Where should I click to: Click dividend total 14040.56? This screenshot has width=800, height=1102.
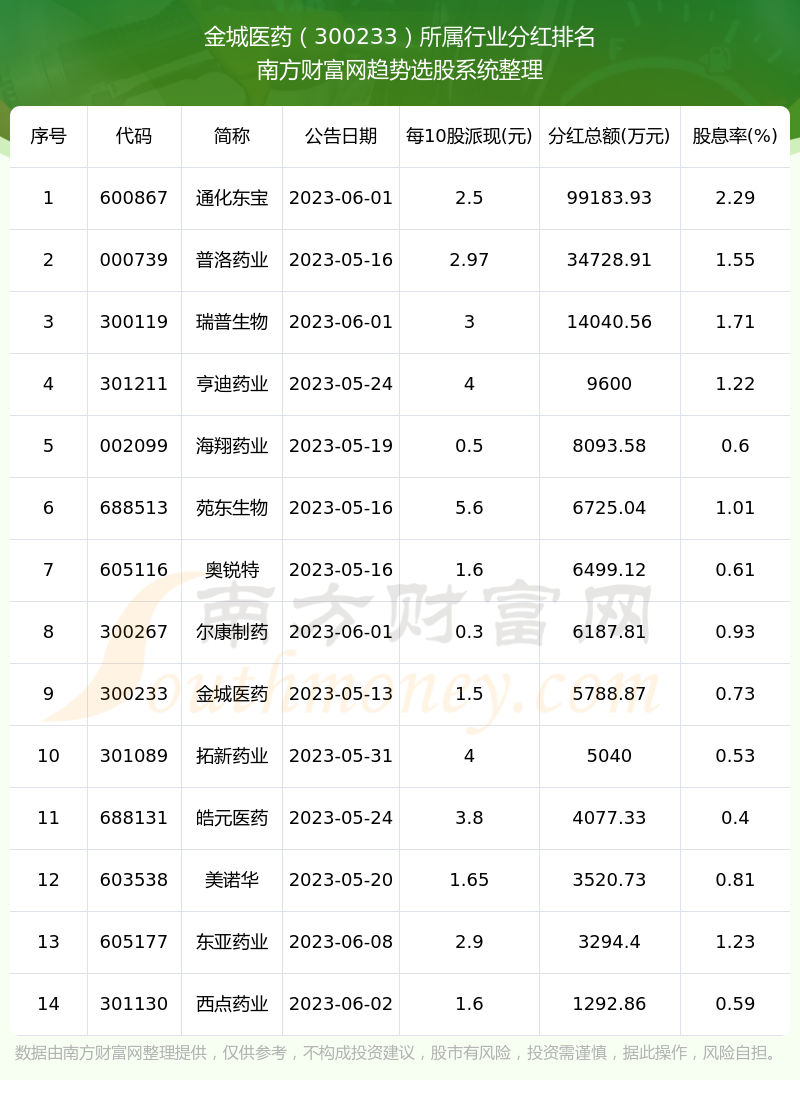[x=609, y=322]
